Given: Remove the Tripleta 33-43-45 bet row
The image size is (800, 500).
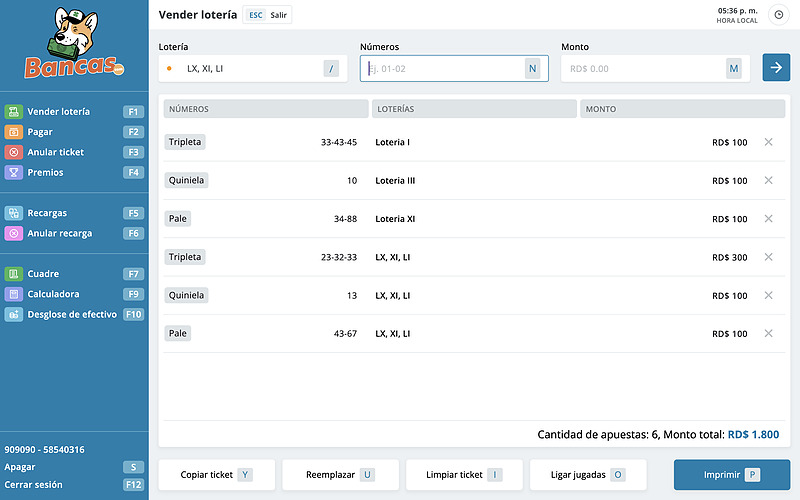Looking at the screenshot, I should [x=768, y=142].
